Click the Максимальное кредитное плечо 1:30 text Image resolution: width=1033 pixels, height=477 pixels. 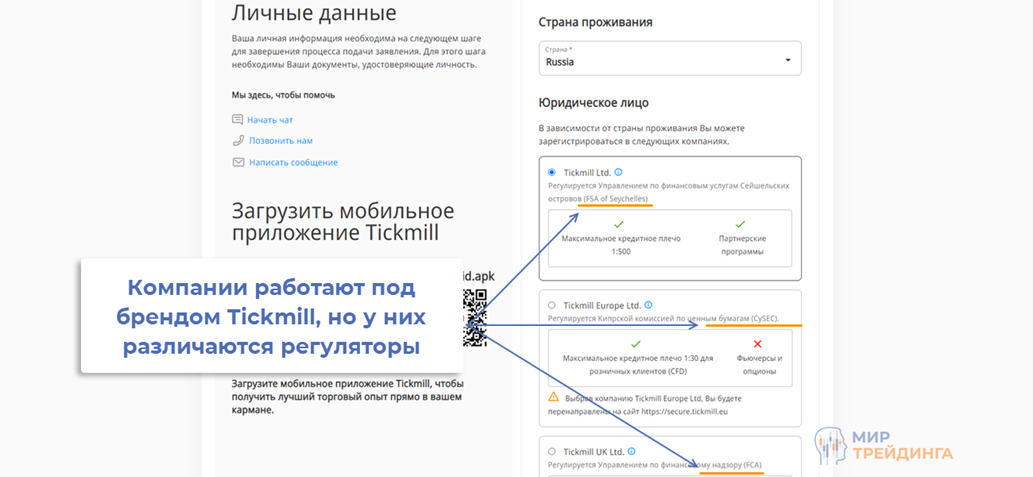click(x=638, y=365)
